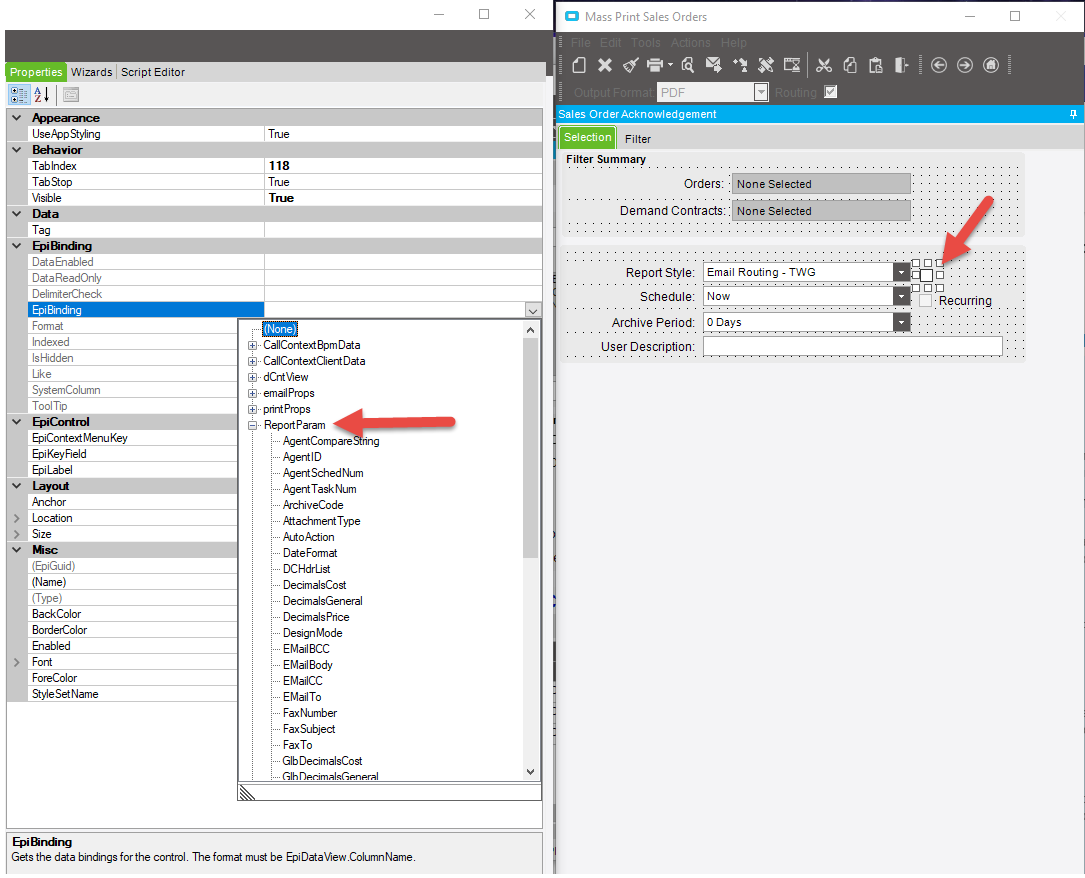Collapse the ReportParam tree node
The width and height of the screenshot is (1085, 878).
click(253, 426)
